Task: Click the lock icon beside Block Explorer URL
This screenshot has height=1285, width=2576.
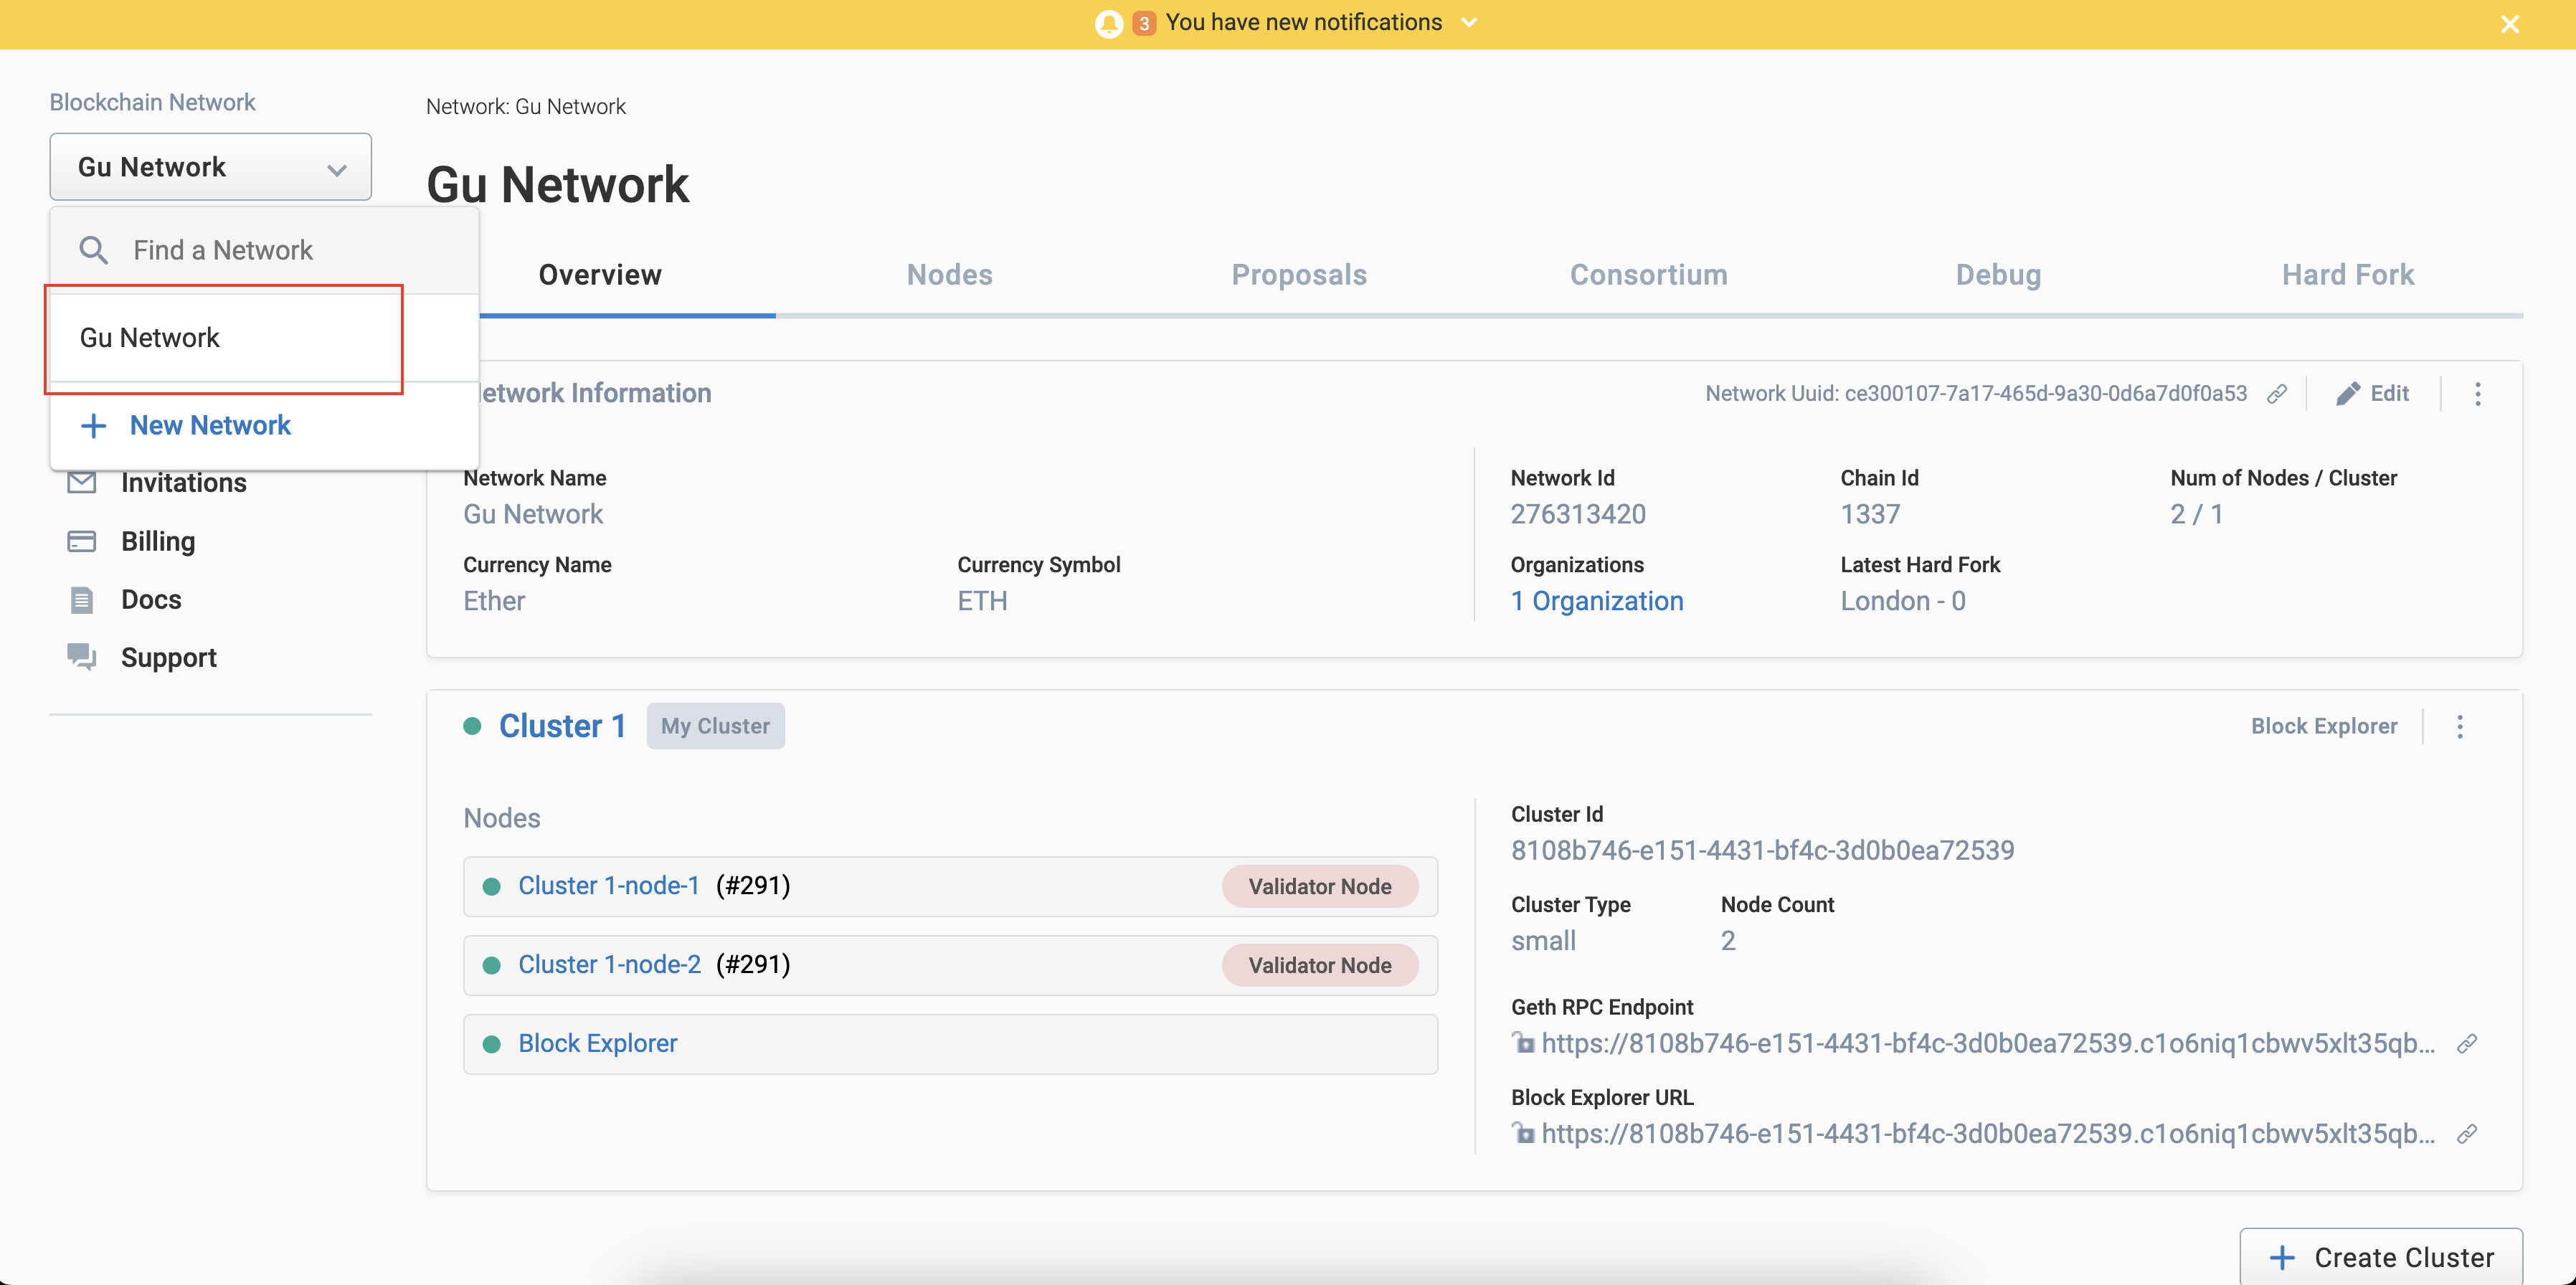Action: point(1523,1133)
